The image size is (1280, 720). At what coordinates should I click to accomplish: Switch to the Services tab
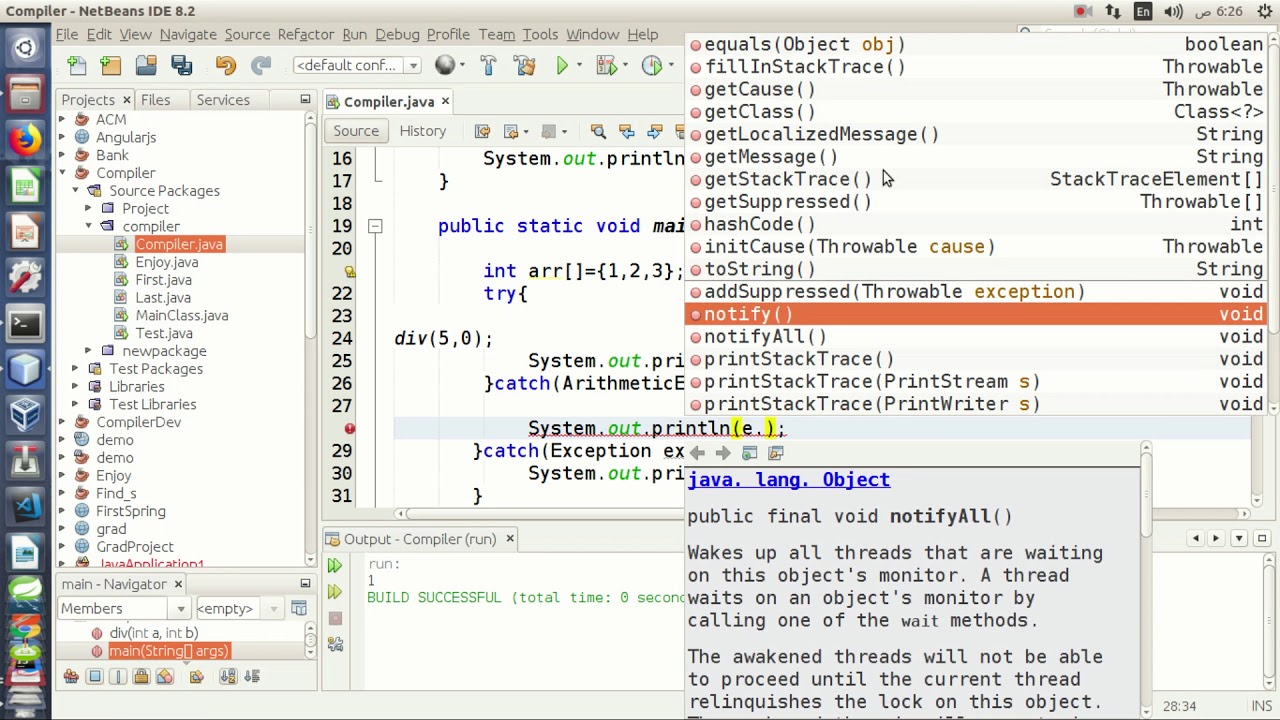point(223,100)
